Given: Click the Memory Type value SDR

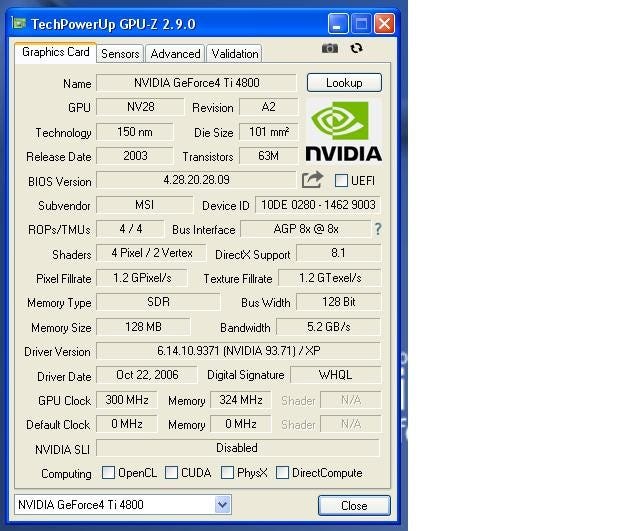Looking at the screenshot, I should pos(158,302).
